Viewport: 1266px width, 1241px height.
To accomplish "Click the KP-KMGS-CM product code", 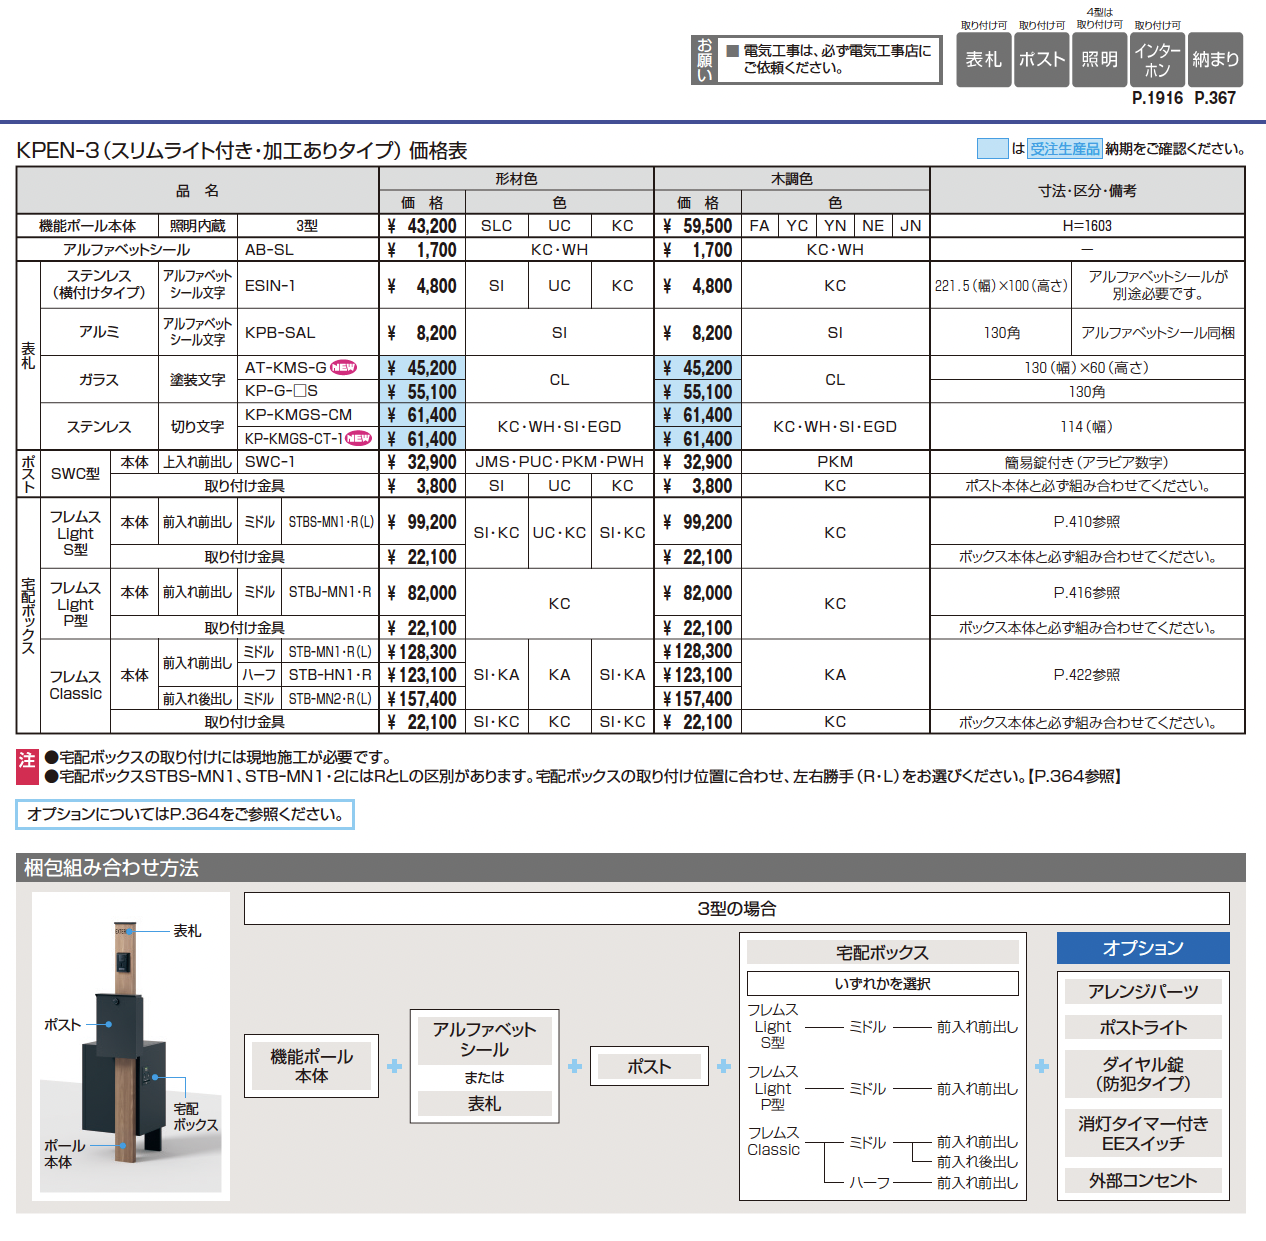I will coord(298,415).
